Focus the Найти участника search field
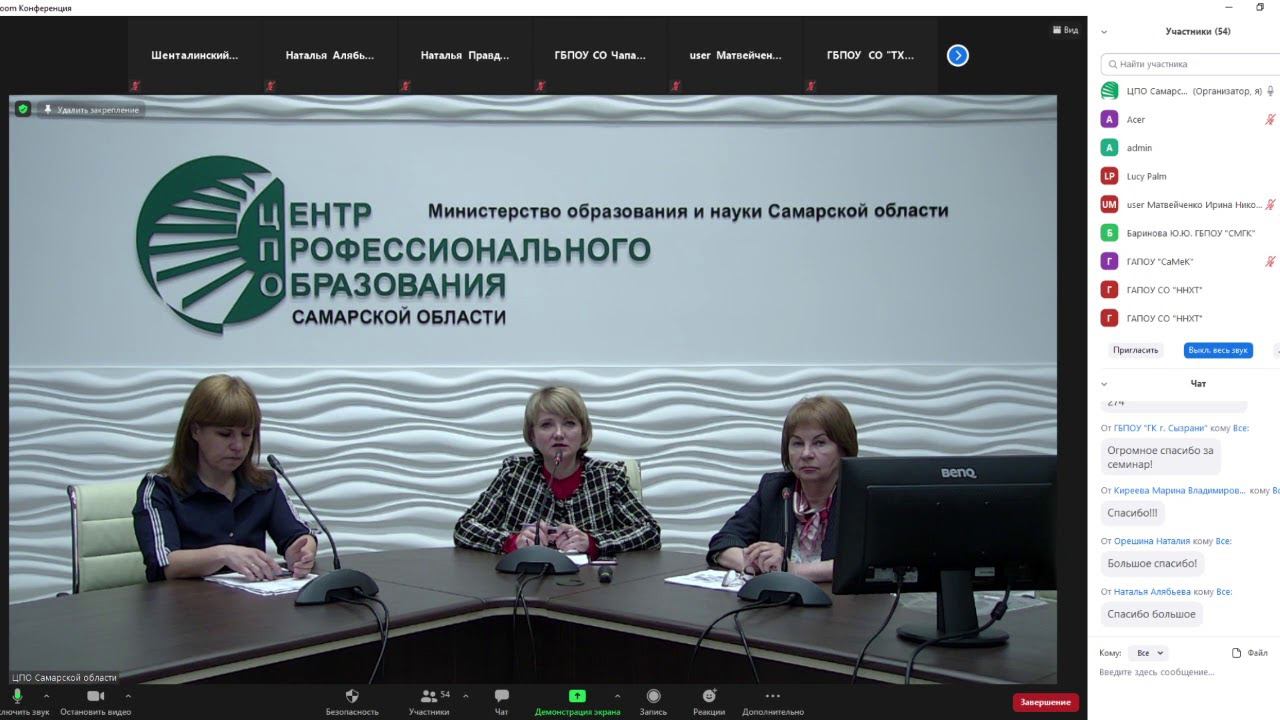 1190,64
